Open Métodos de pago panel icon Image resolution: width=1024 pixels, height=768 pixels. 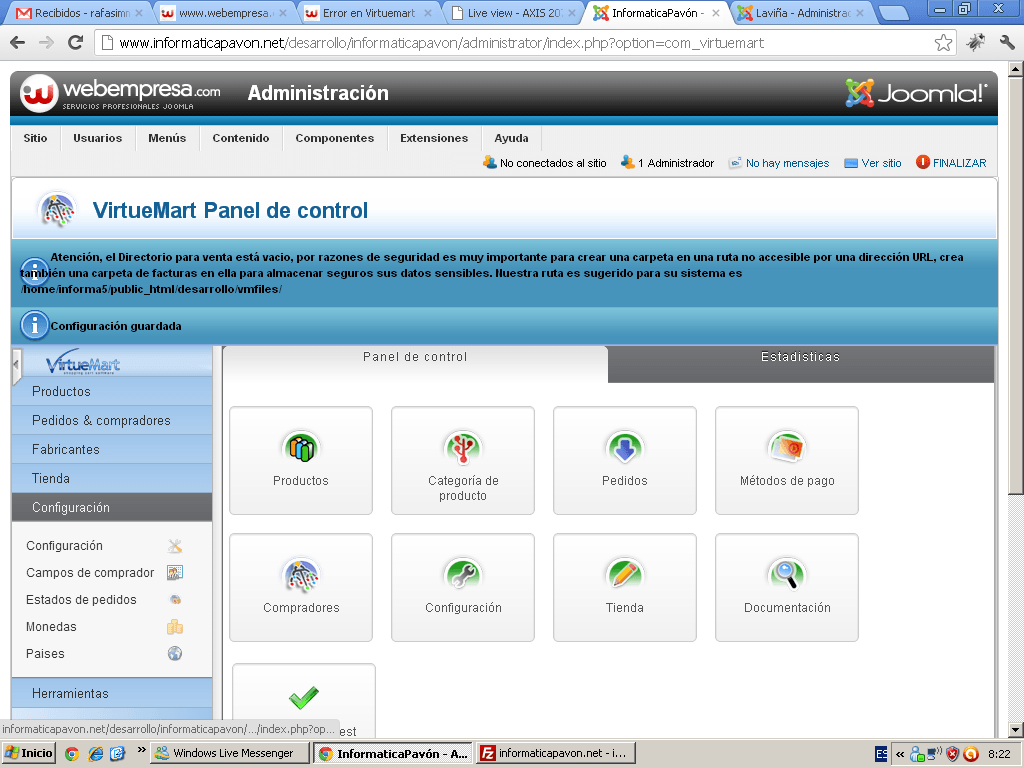[787, 460]
